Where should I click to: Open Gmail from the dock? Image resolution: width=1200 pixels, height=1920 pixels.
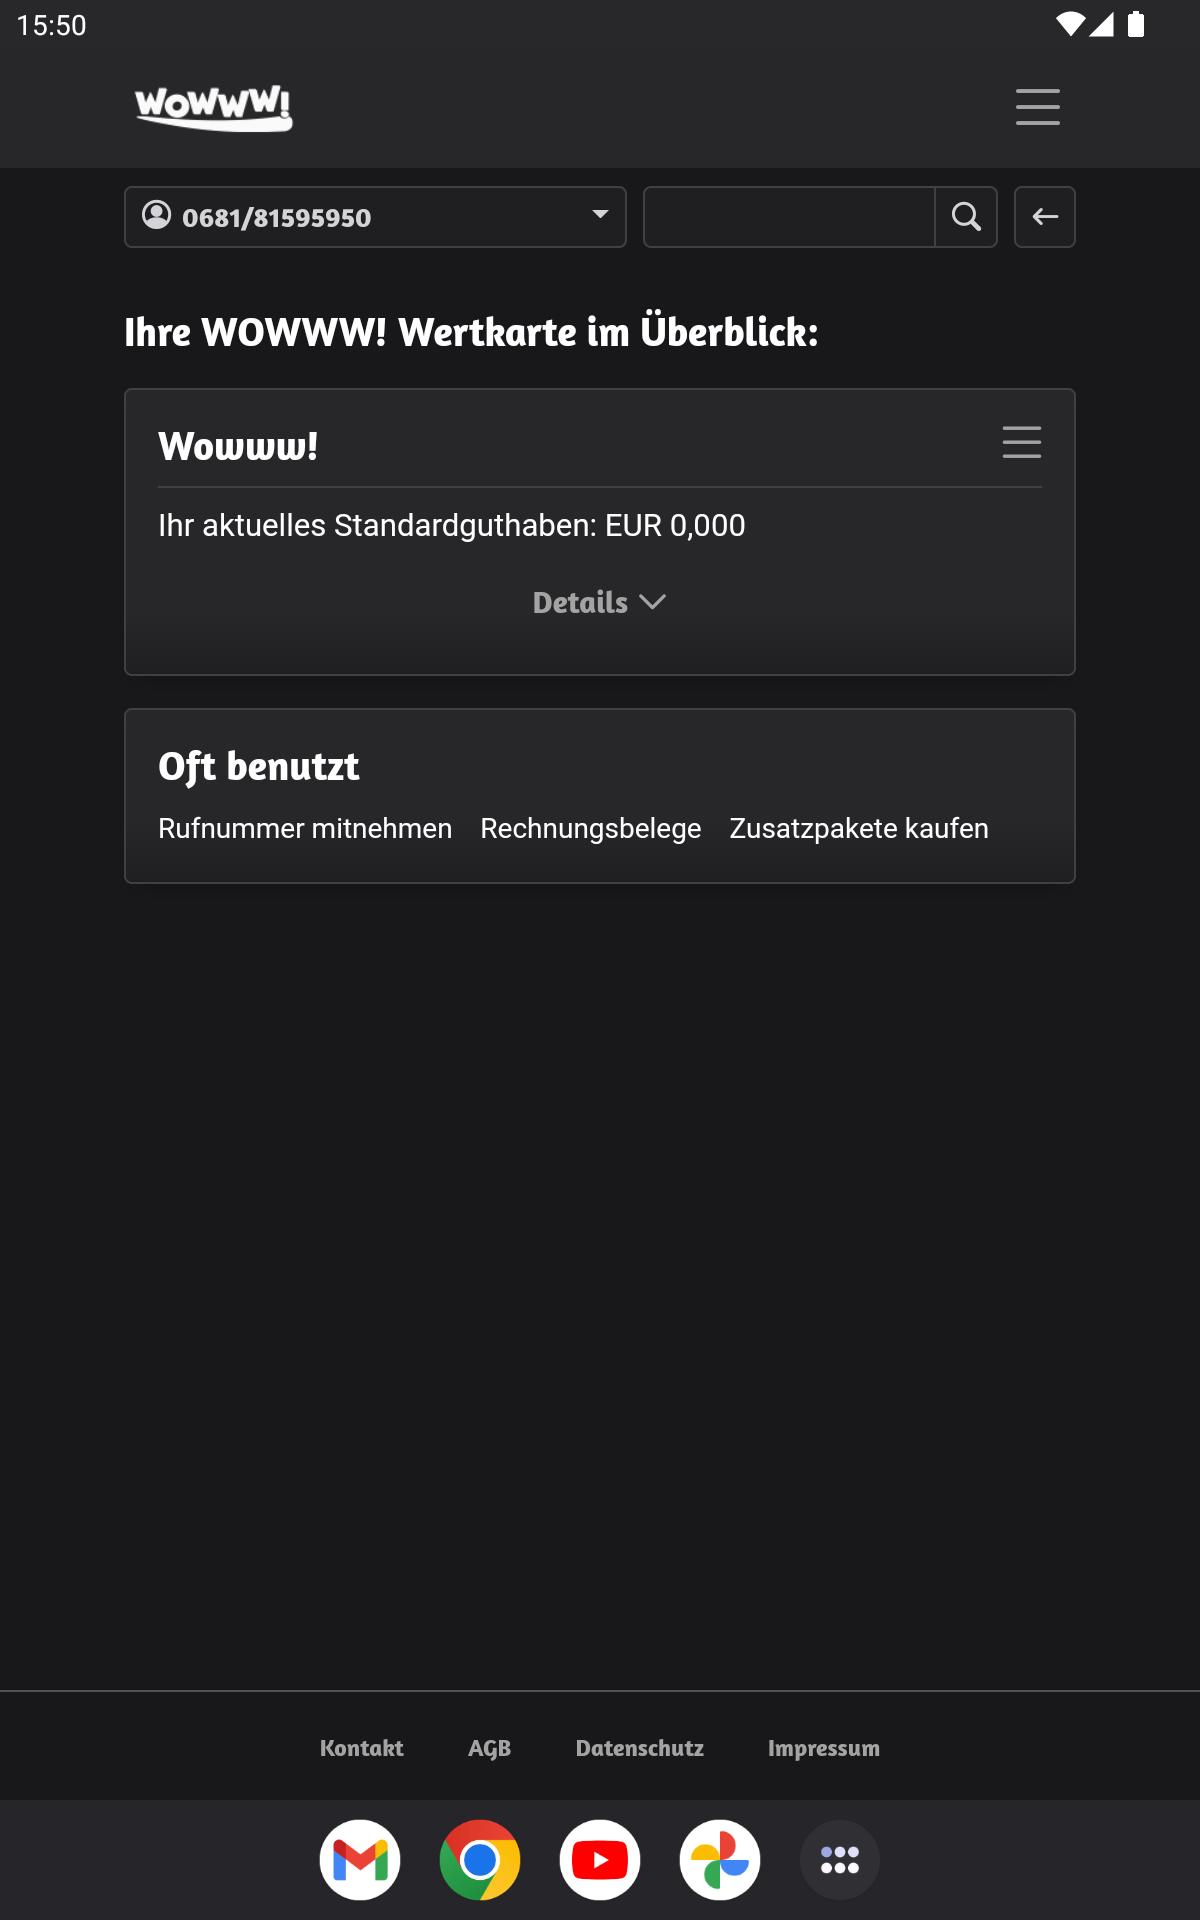pos(360,1860)
